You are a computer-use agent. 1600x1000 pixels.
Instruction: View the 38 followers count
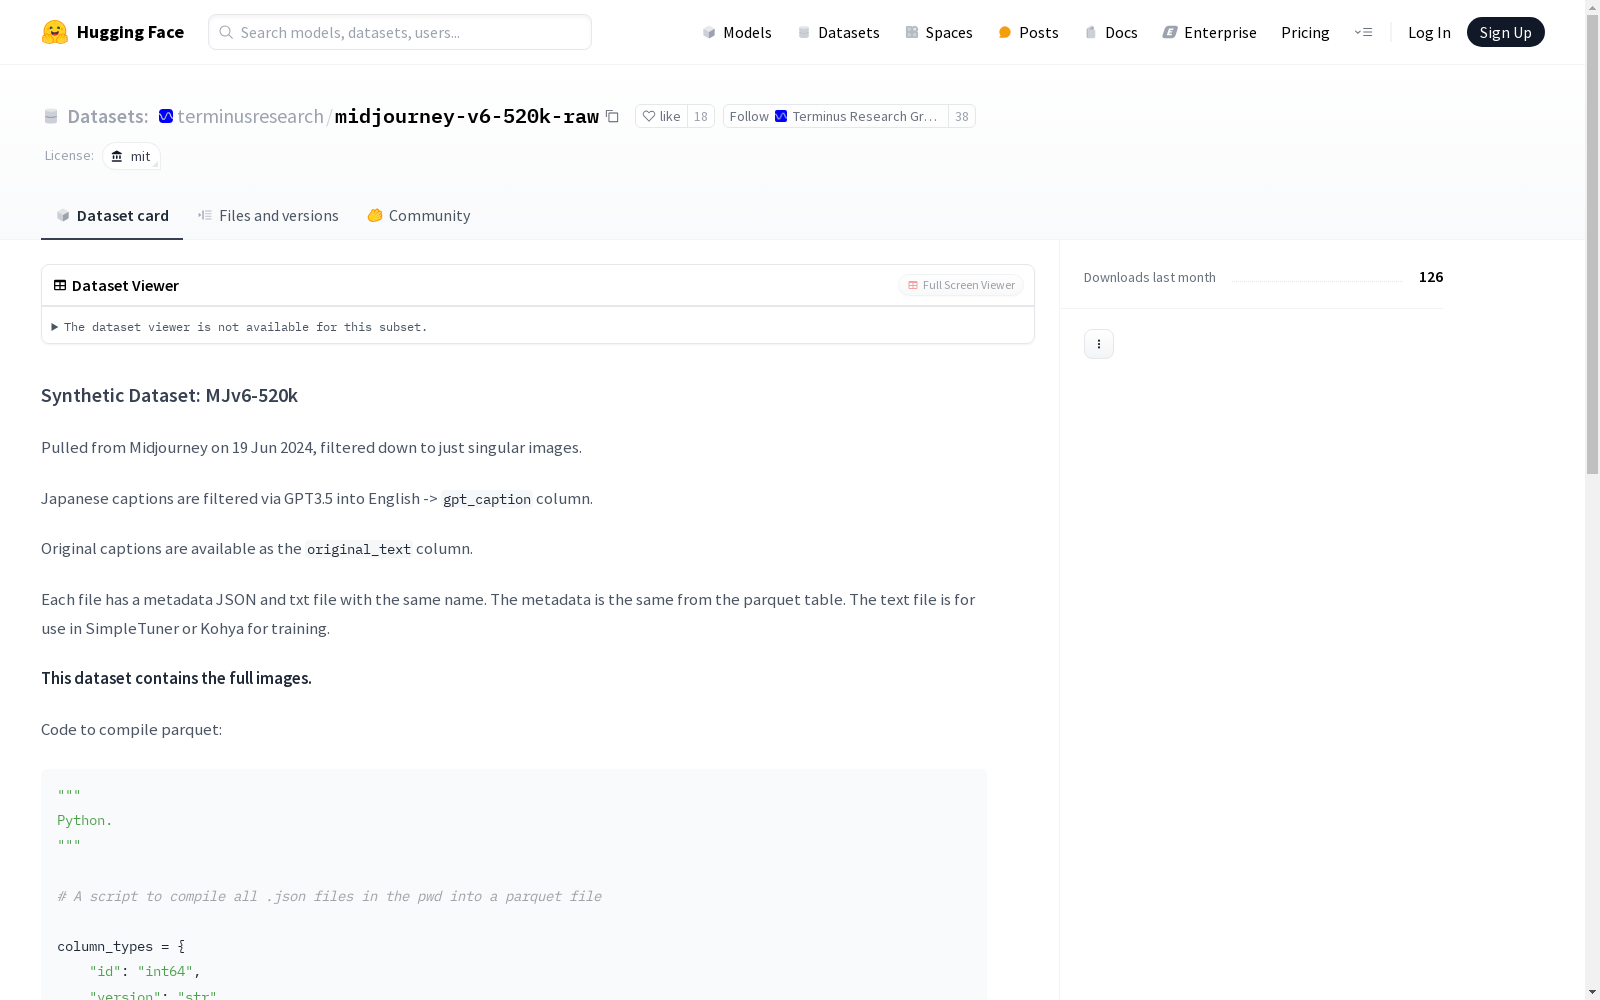point(962,116)
